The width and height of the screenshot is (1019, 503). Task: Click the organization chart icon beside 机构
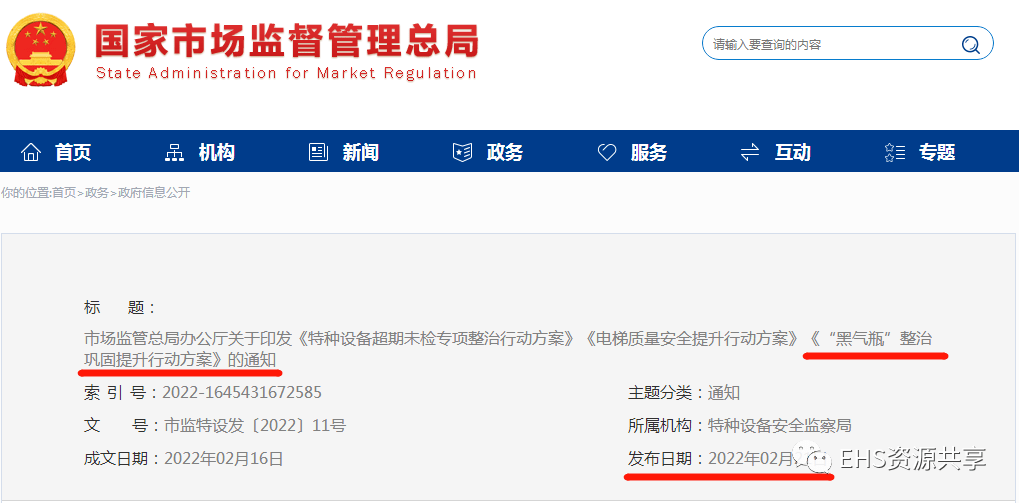pyautogui.click(x=174, y=153)
